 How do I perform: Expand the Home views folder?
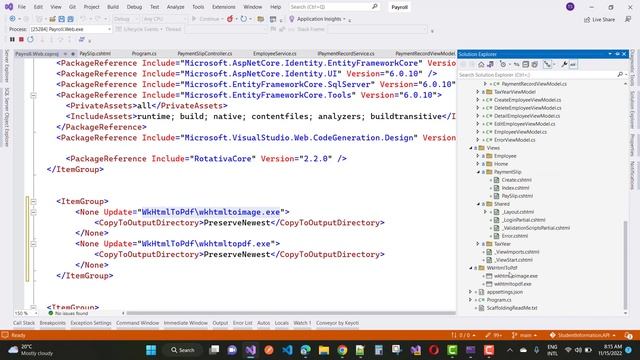(x=478, y=164)
